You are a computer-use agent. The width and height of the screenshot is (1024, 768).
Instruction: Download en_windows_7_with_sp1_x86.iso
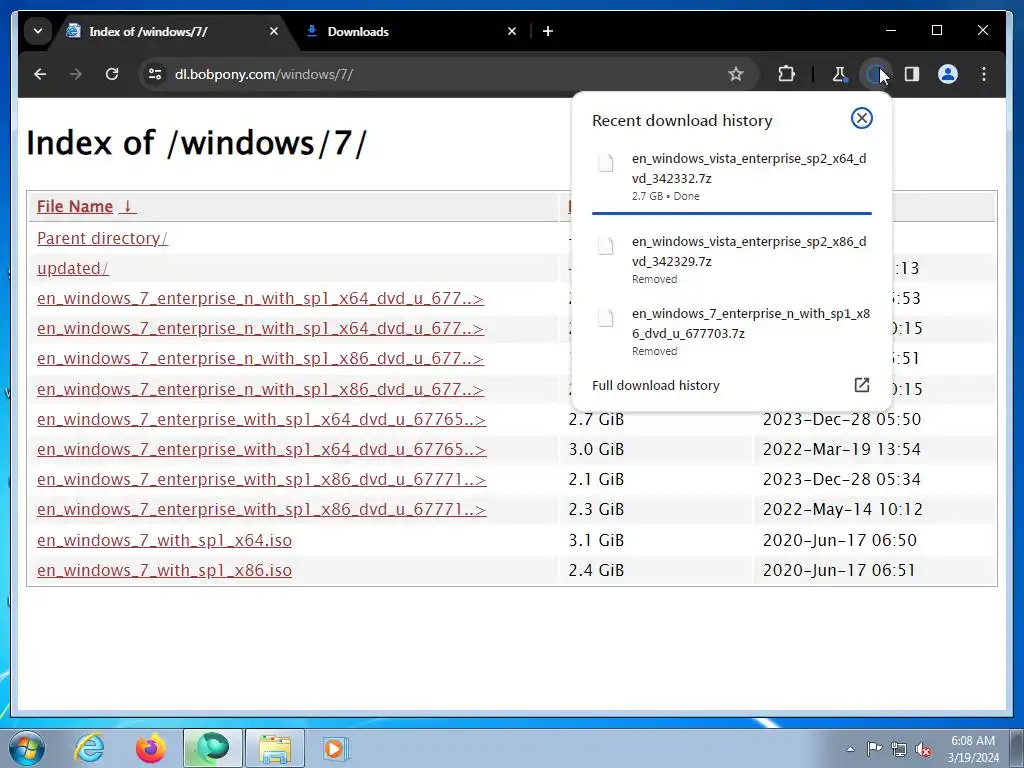tap(165, 570)
